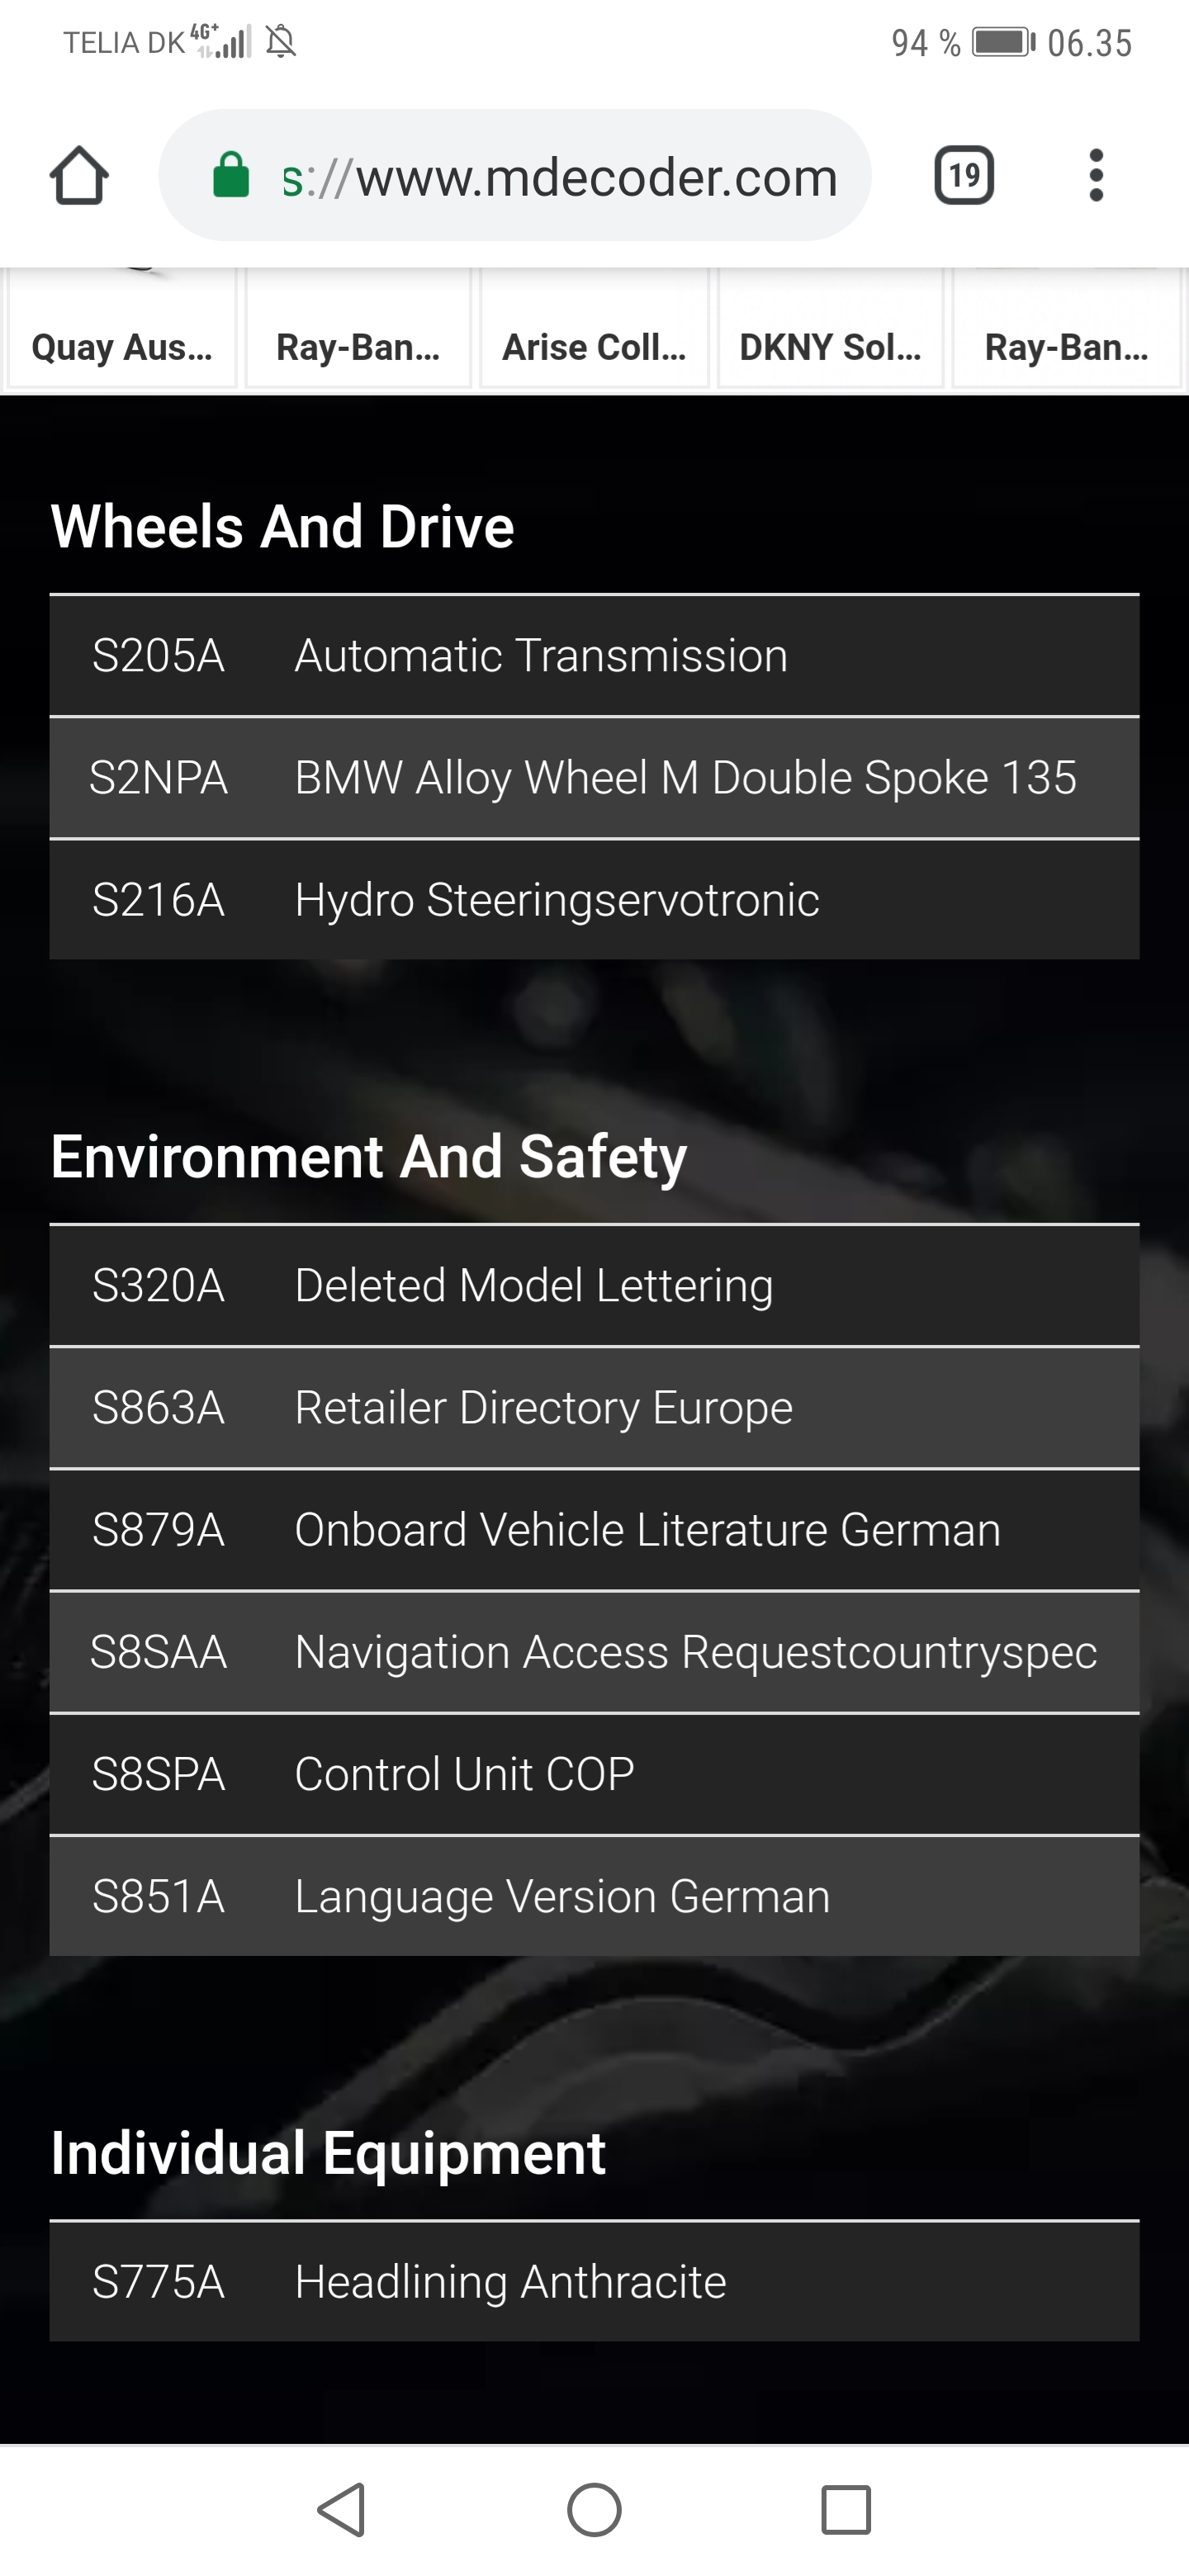Select the S216A Hydro Steeringservotronic row
1189x2576 pixels.
pyautogui.click(x=594, y=900)
